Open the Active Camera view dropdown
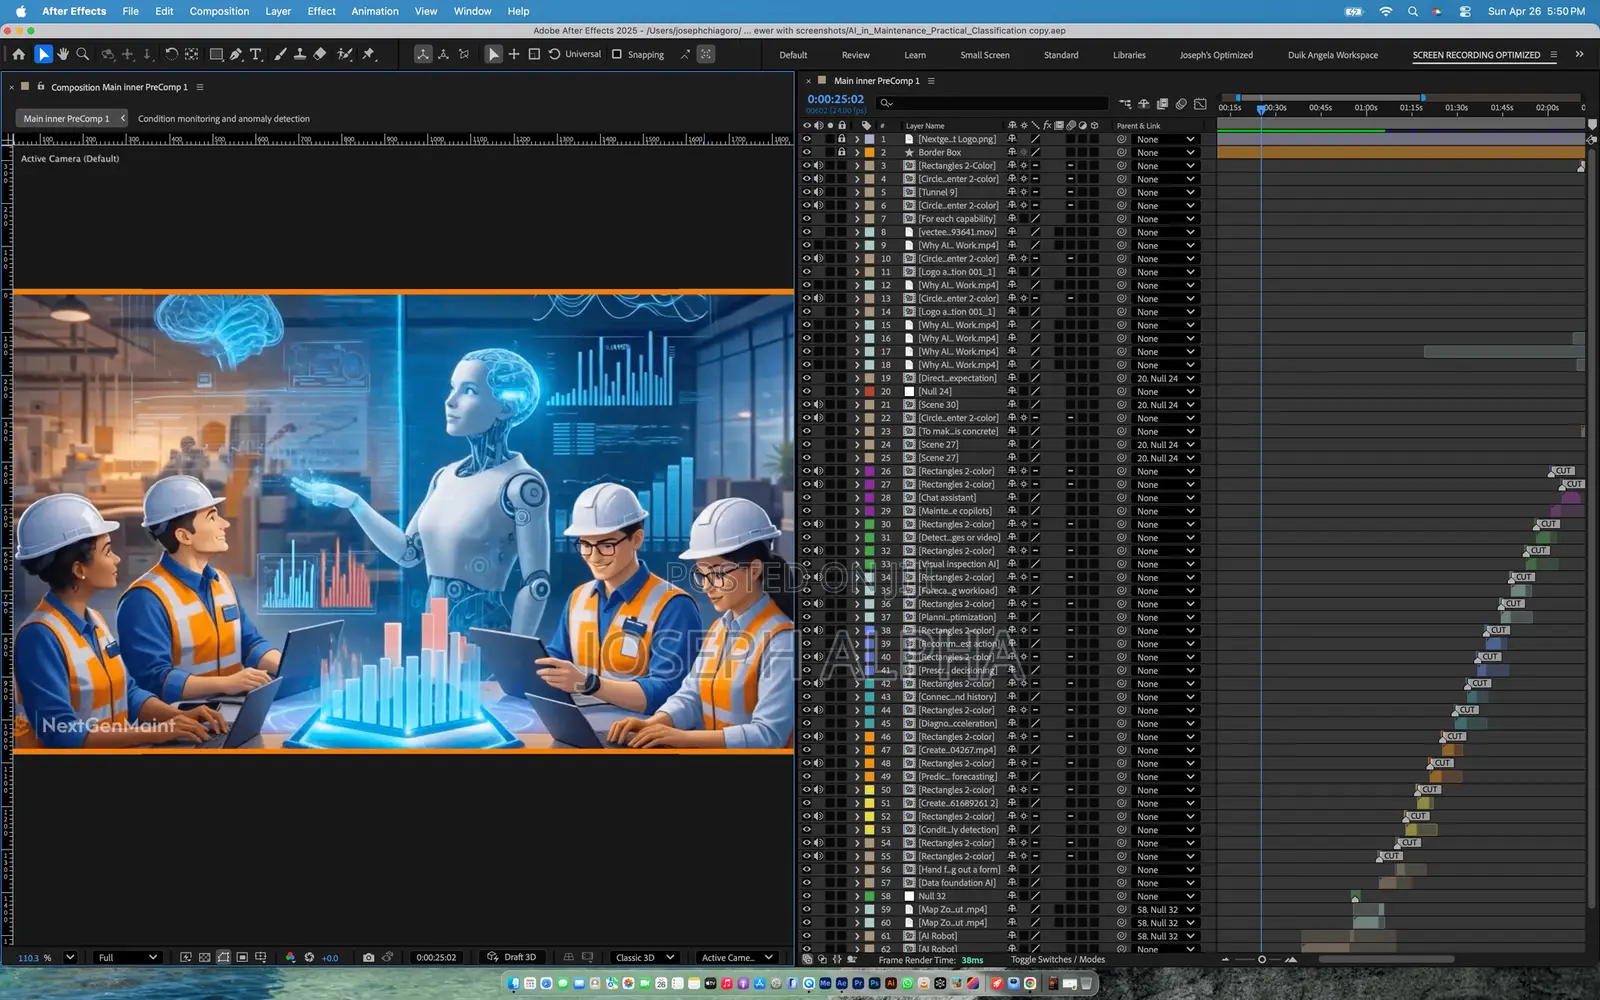The width and height of the screenshot is (1600, 1000). (x=737, y=957)
